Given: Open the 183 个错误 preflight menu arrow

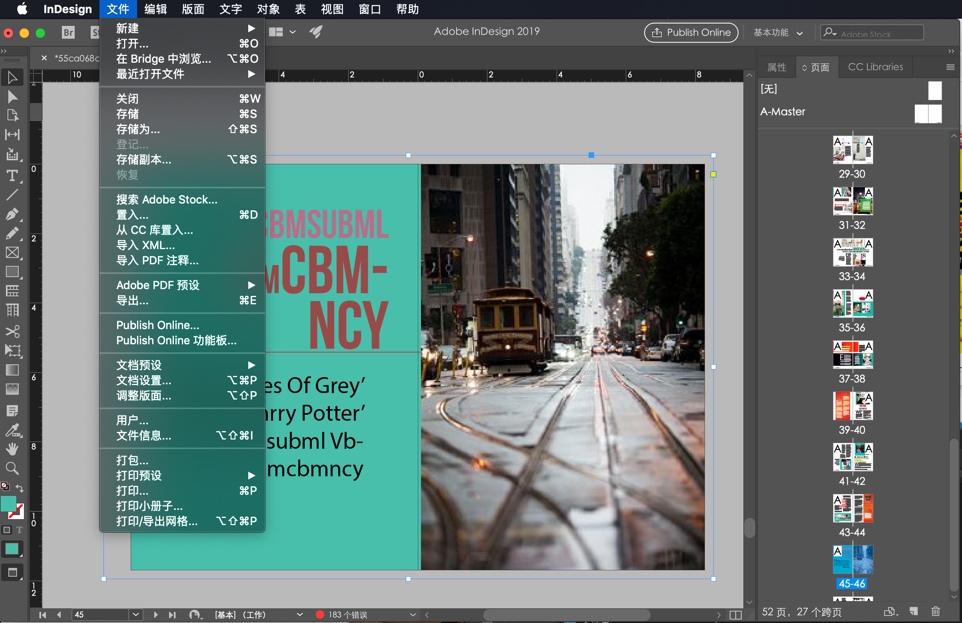Looking at the screenshot, I should (412, 614).
